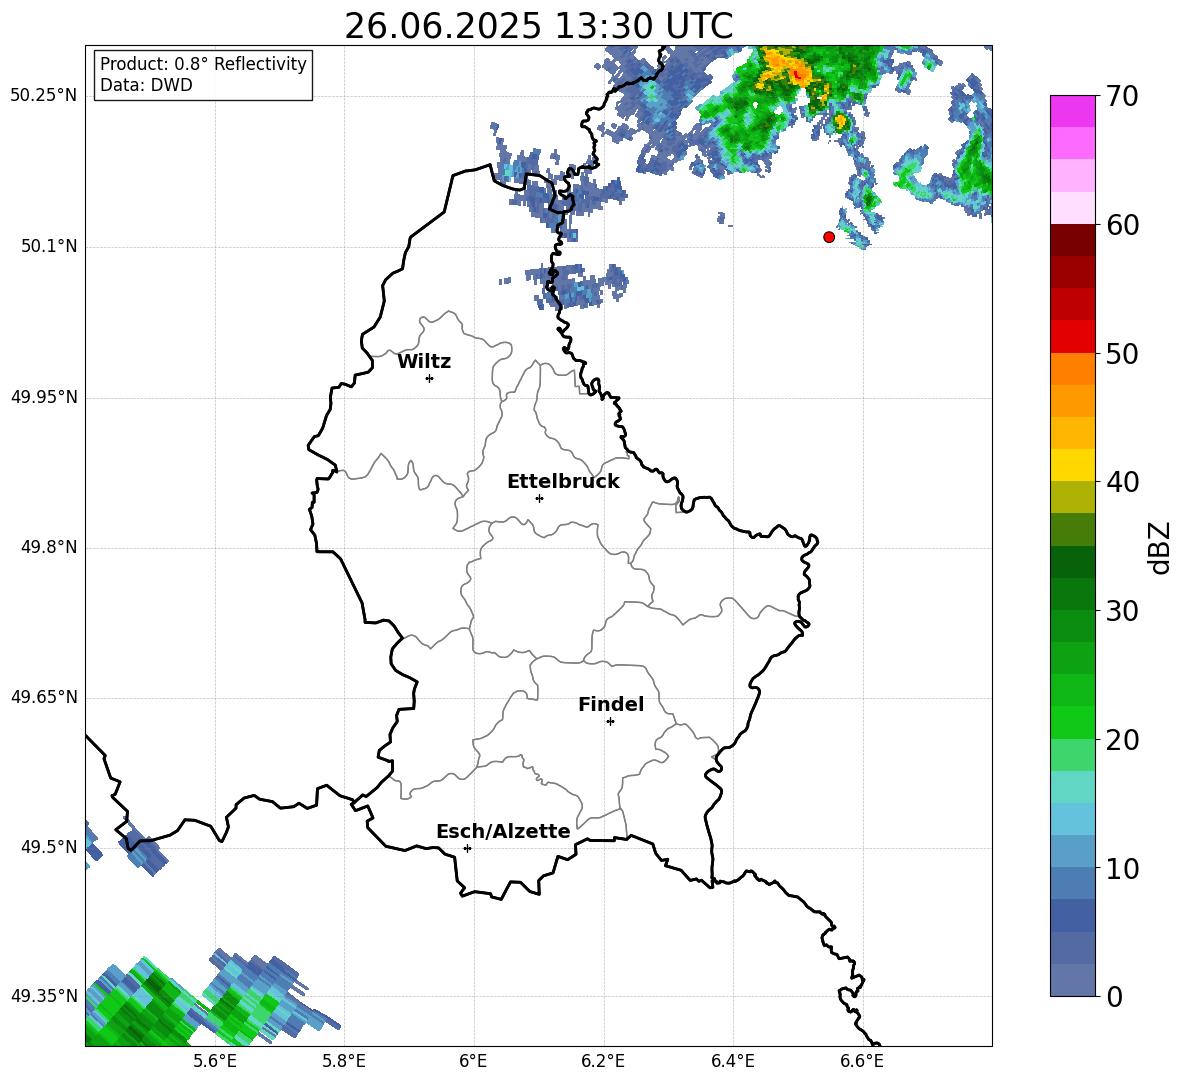This screenshot has height=1081, width=1184.
Task: Click the latitude label 50.25°N
Action: pyautogui.click(x=44, y=96)
